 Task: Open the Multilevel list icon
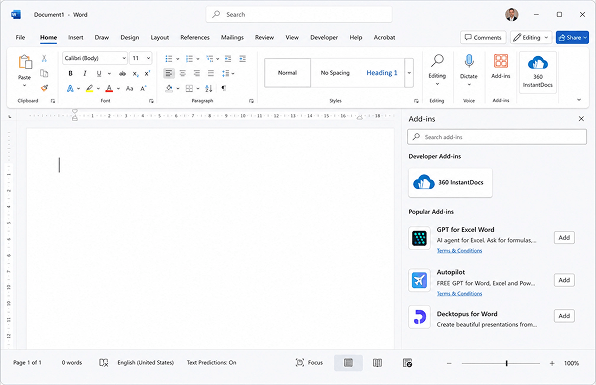tap(209, 59)
